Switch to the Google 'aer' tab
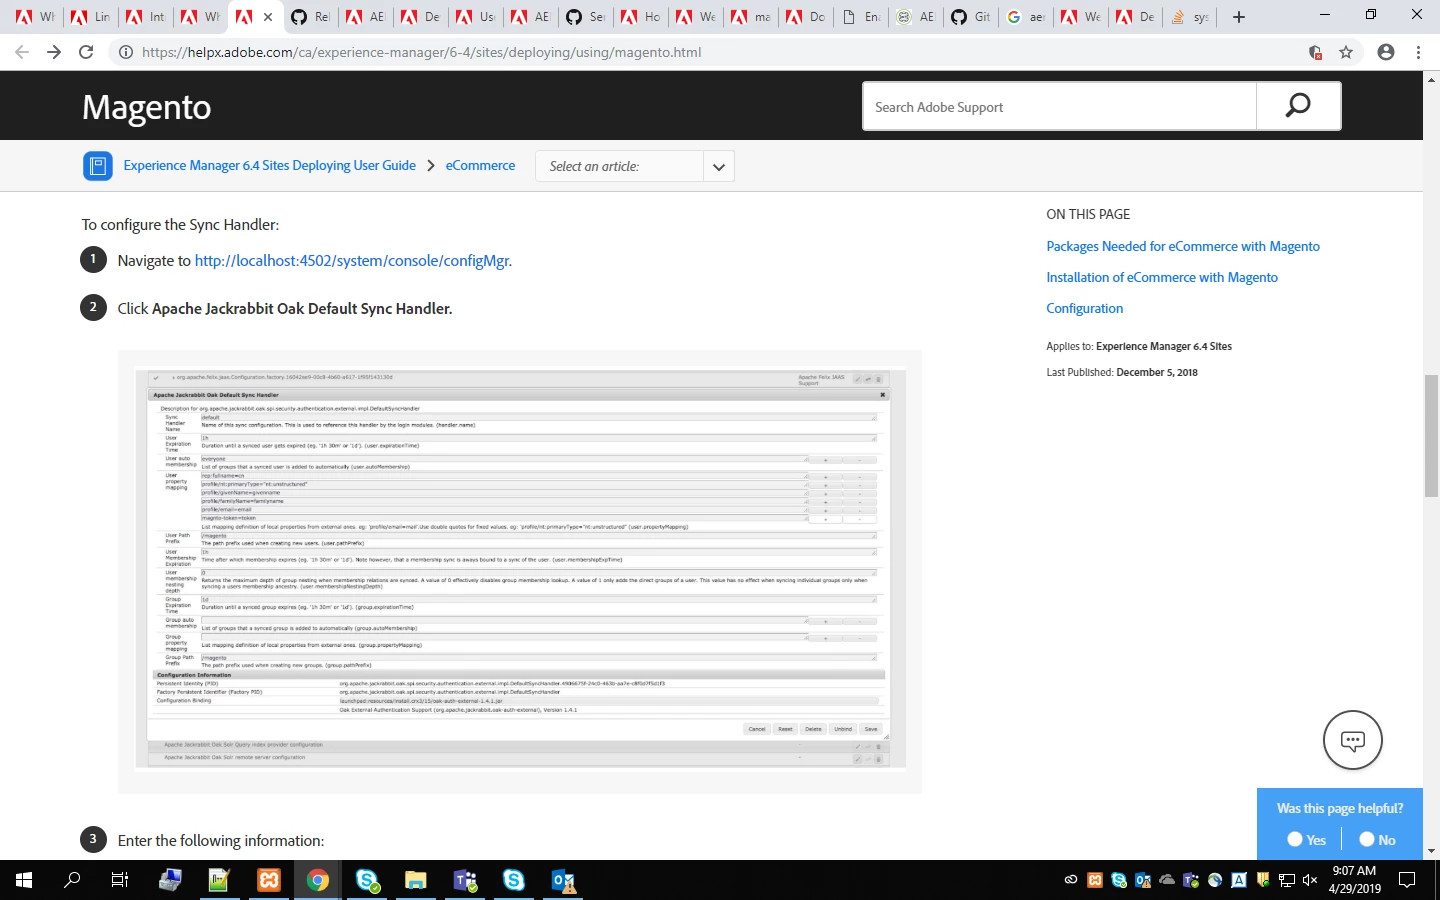Screen dimensions: 1440x900 coord(1026,17)
